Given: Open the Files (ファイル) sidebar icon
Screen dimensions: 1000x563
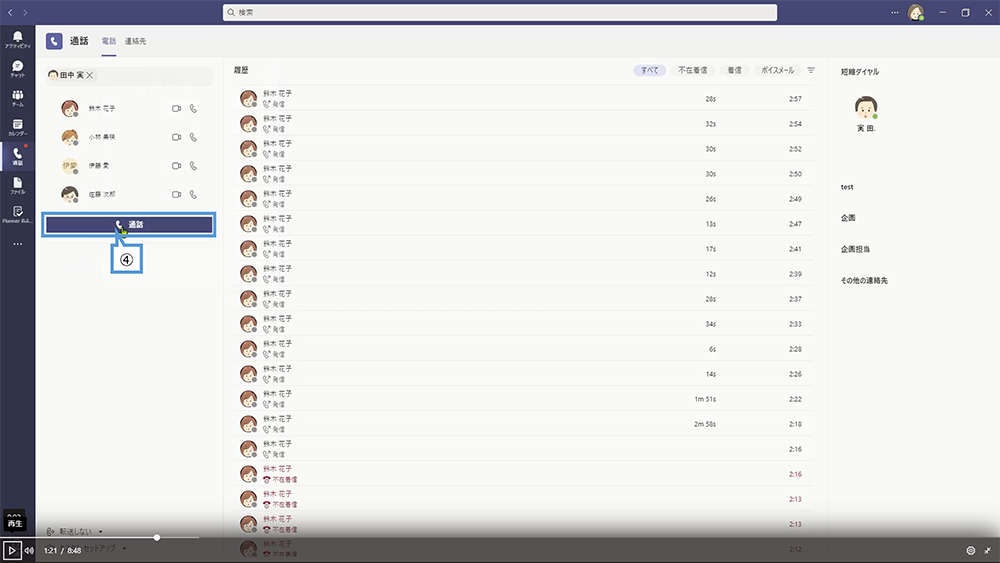Looking at the screenshot, I should (x=17, y=186).
